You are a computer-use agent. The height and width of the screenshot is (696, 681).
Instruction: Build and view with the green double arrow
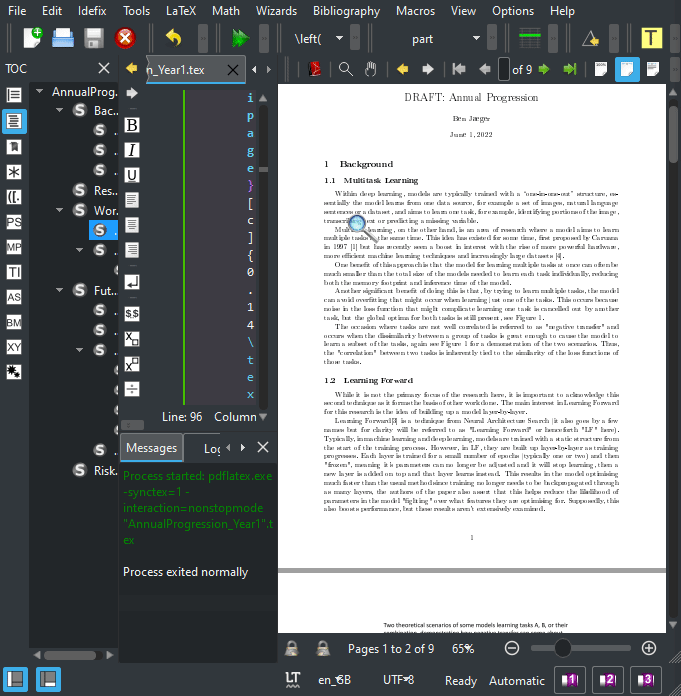pyautogui.click(x=240, y=38)
